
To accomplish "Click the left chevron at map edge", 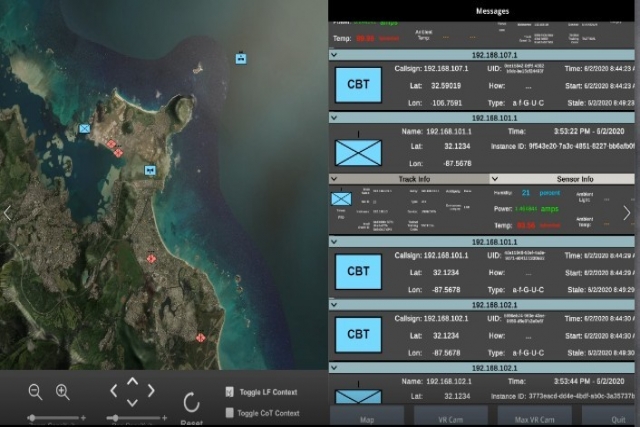I will pos(7,213).
